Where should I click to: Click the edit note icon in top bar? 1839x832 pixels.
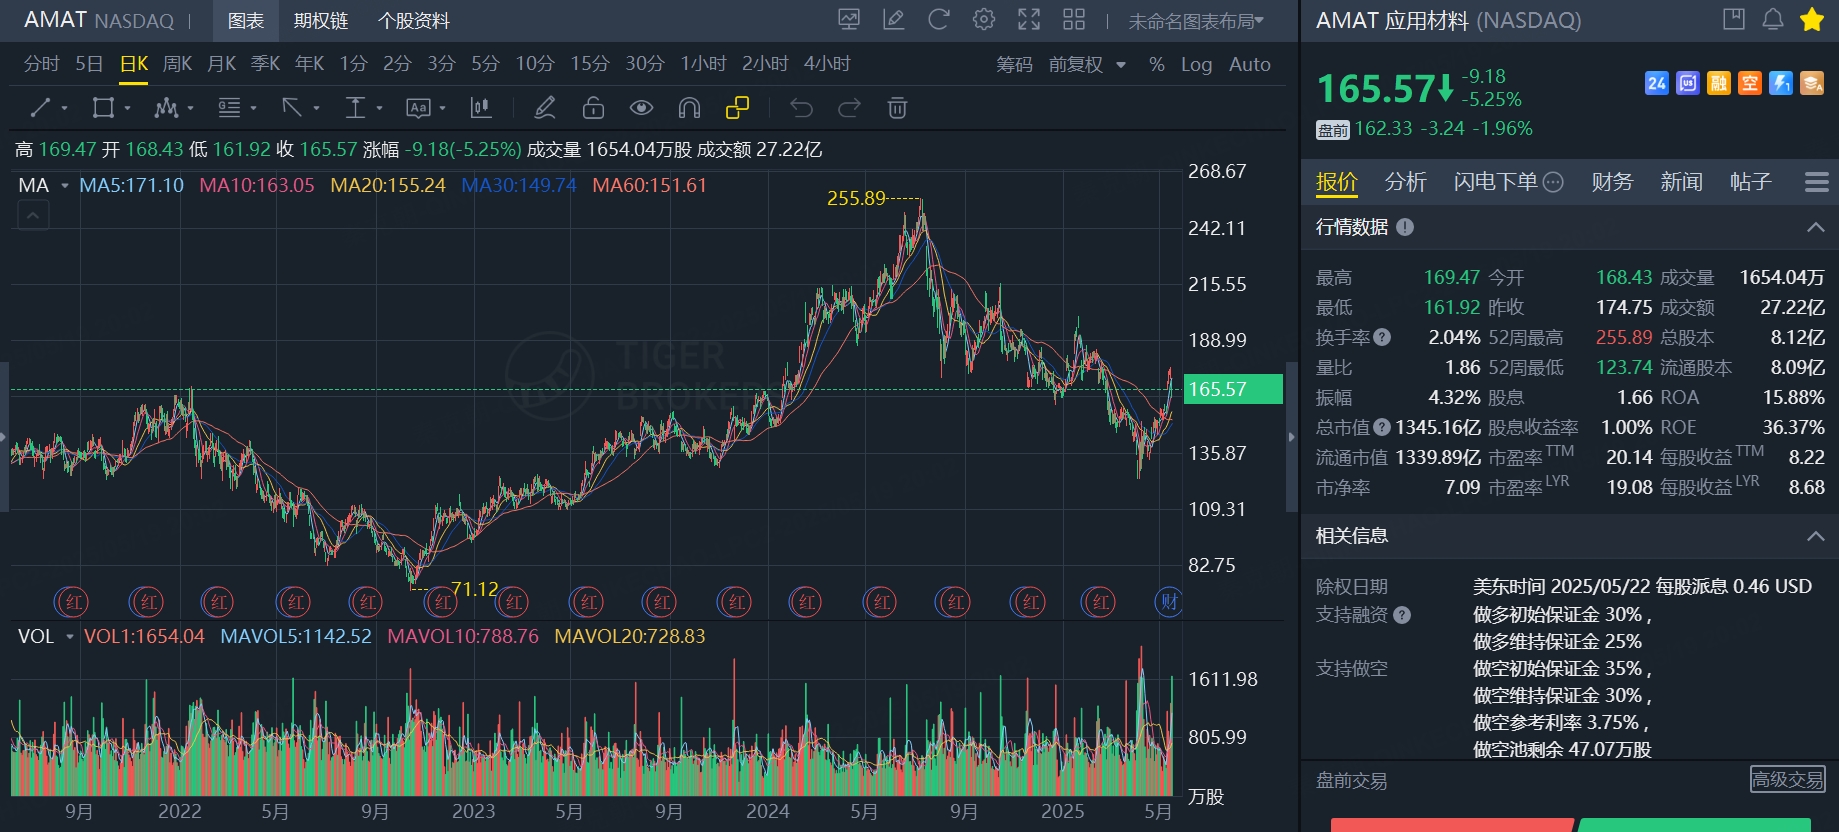[893, 19]
